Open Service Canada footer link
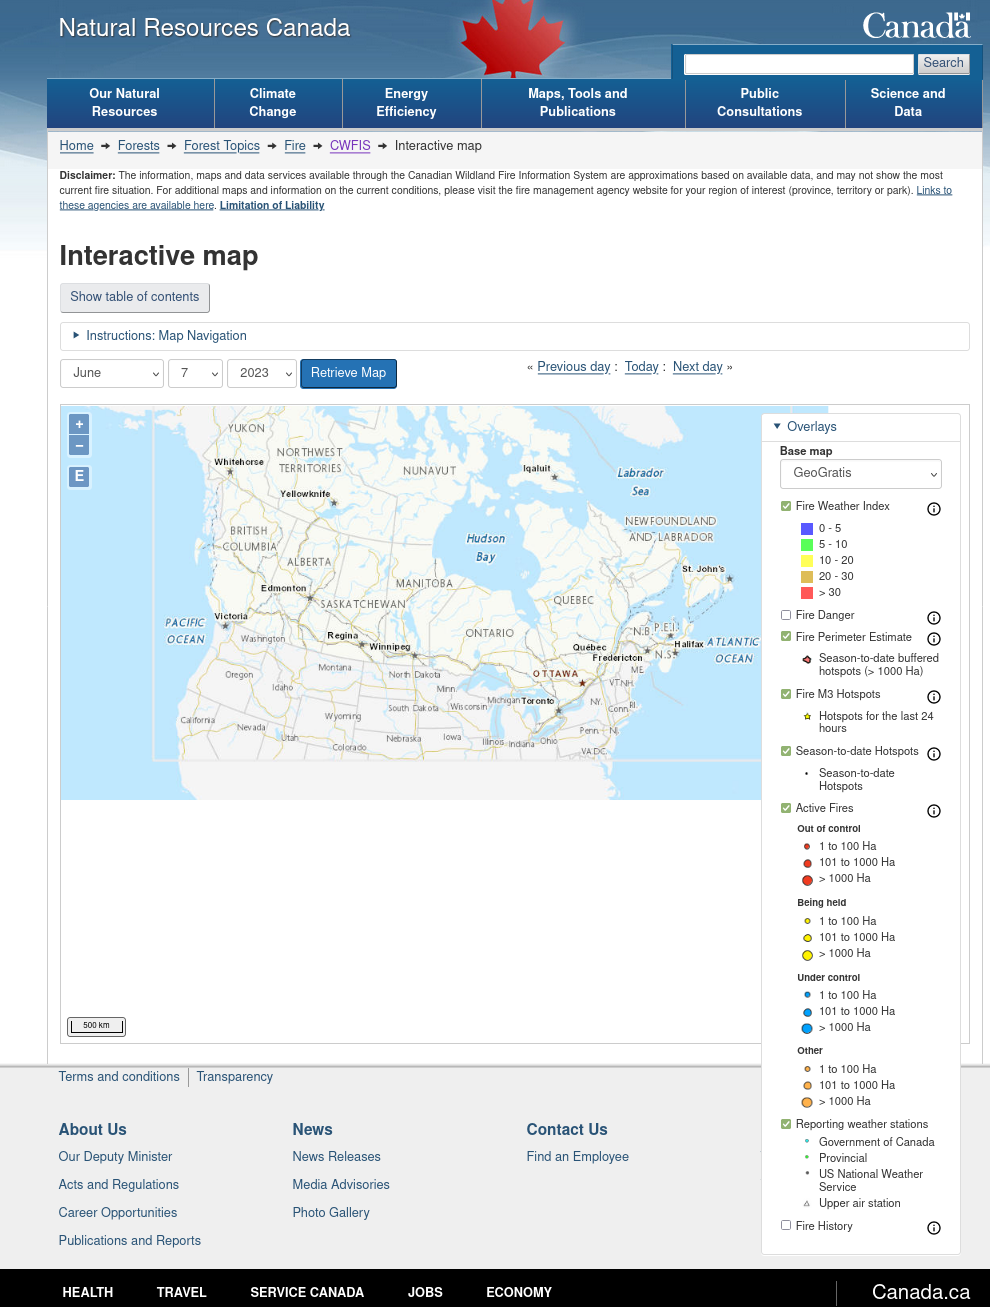The width and height of the screenshot is (990, 1307). click(x=307, y=1293)
